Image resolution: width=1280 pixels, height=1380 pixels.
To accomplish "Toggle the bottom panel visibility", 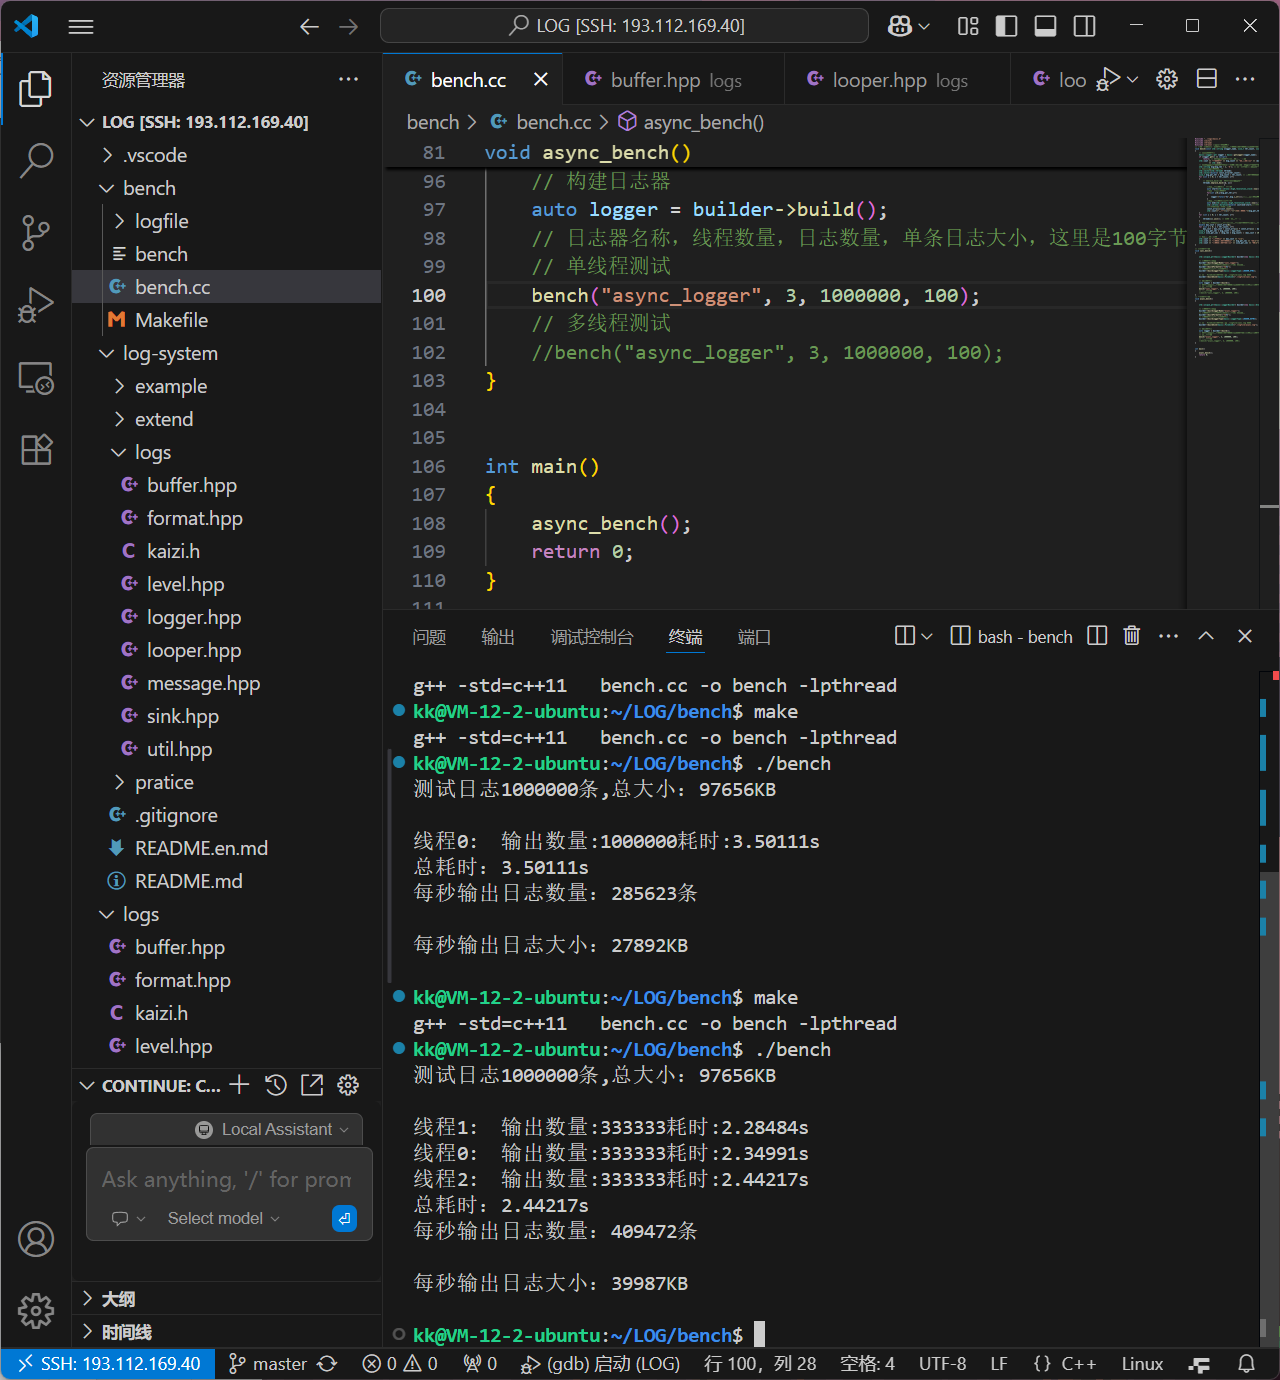I will coord(1045,27).
